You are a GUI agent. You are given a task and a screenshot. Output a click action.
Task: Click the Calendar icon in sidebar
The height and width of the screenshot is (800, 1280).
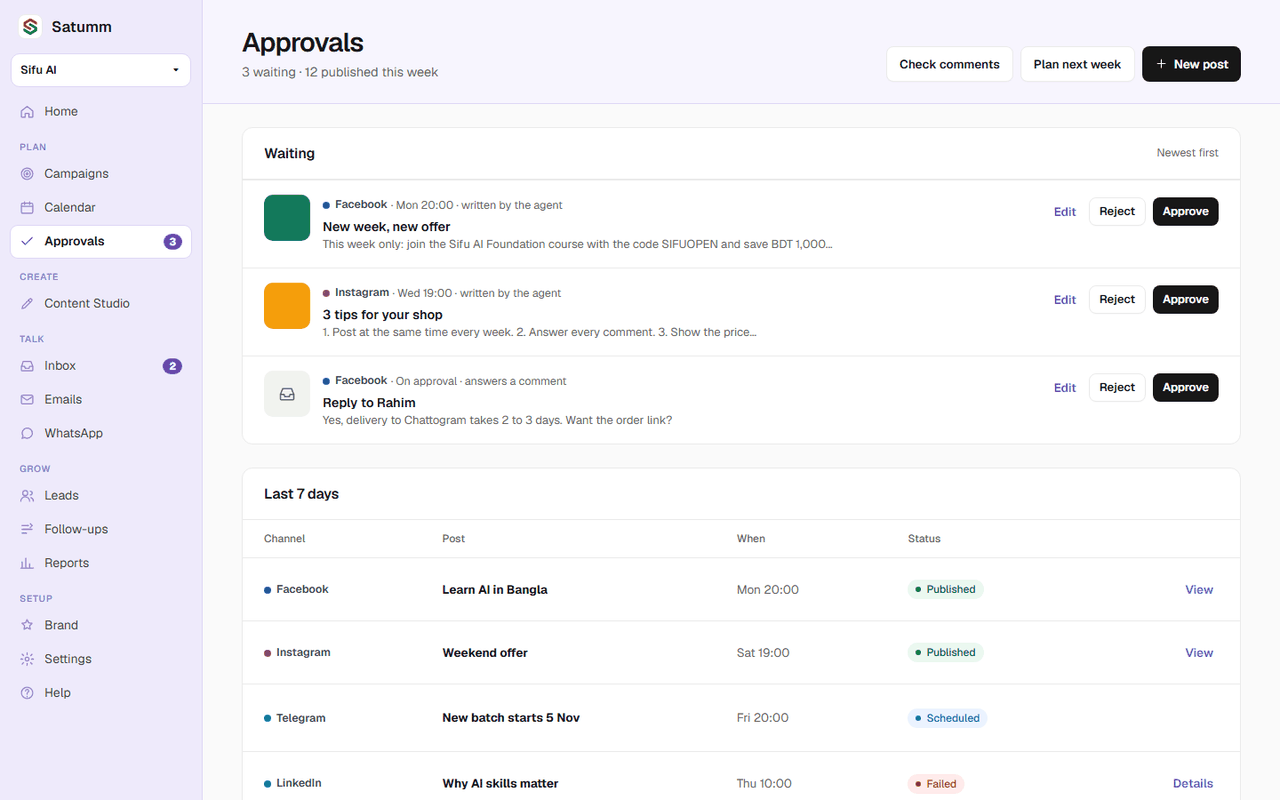[x=27, y=208]
